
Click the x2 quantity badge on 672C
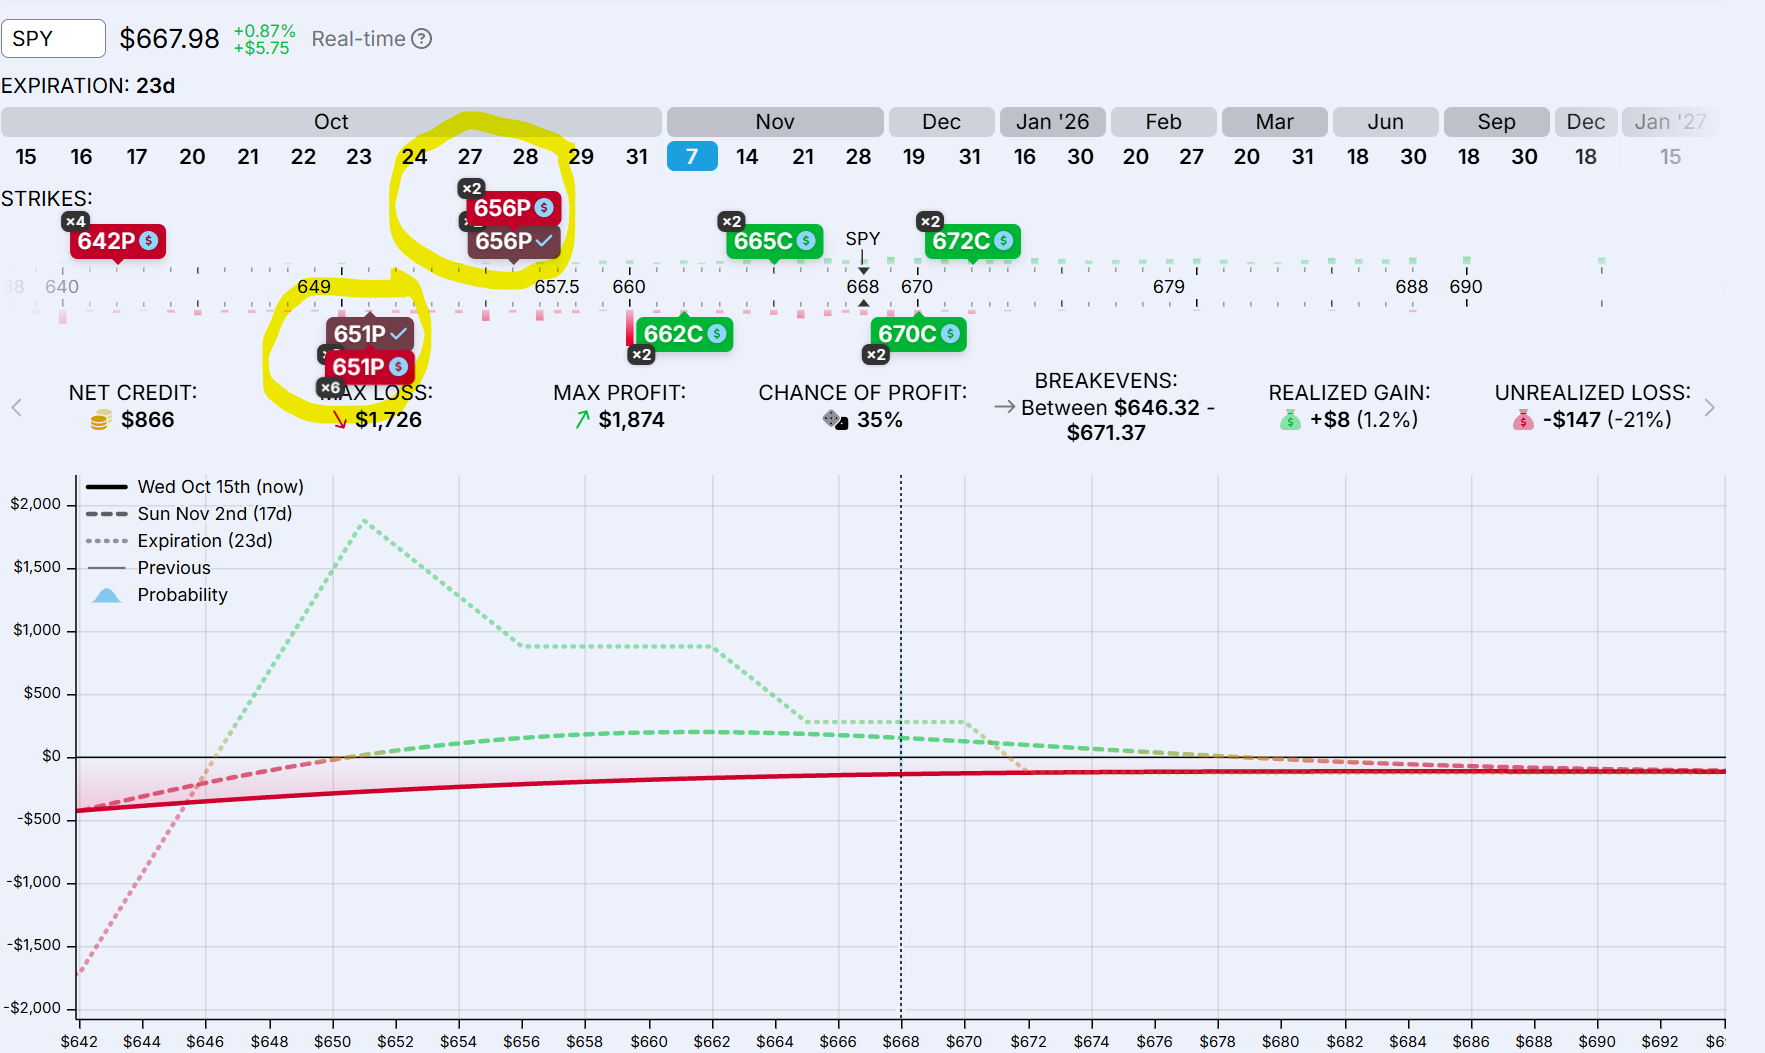pos(930,221)
